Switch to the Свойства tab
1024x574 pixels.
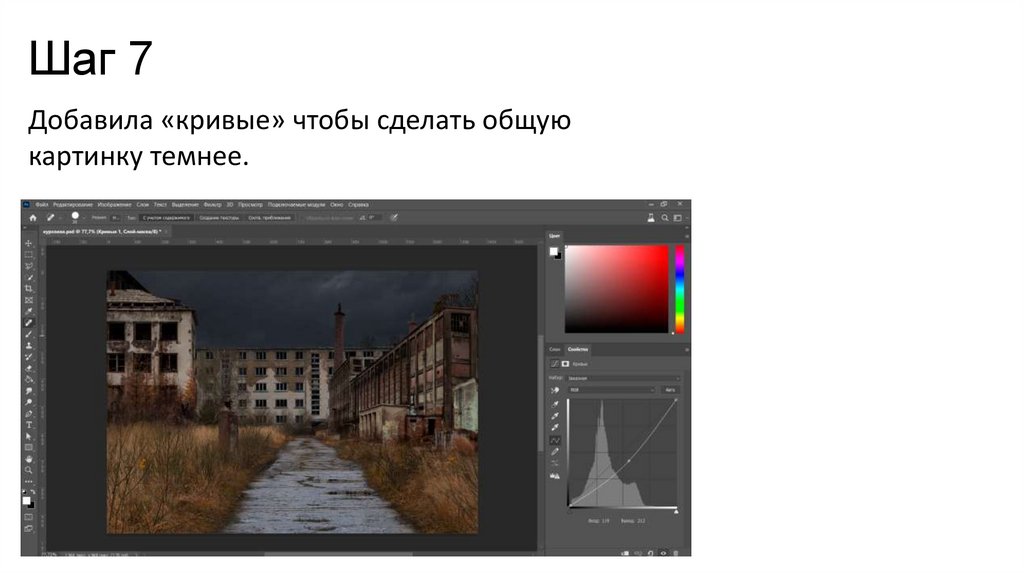tap(578, 349)
